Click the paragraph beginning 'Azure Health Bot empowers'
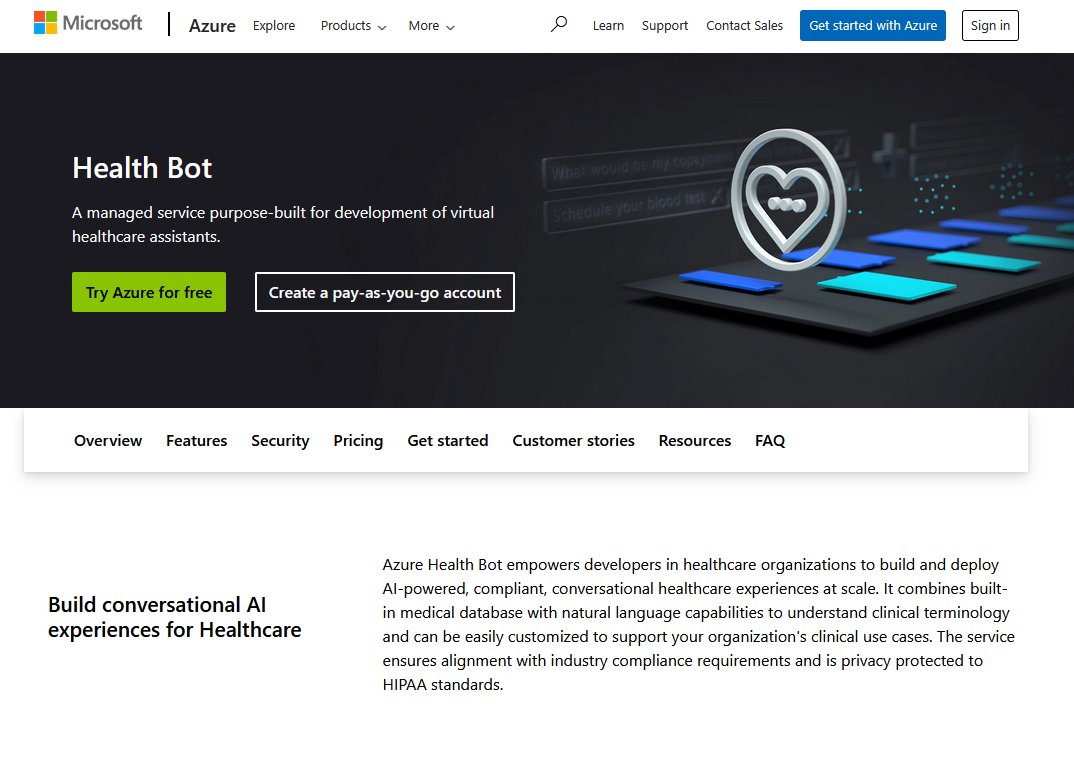The height and width of the screenshot is (769, 1074). pos(699,625)
